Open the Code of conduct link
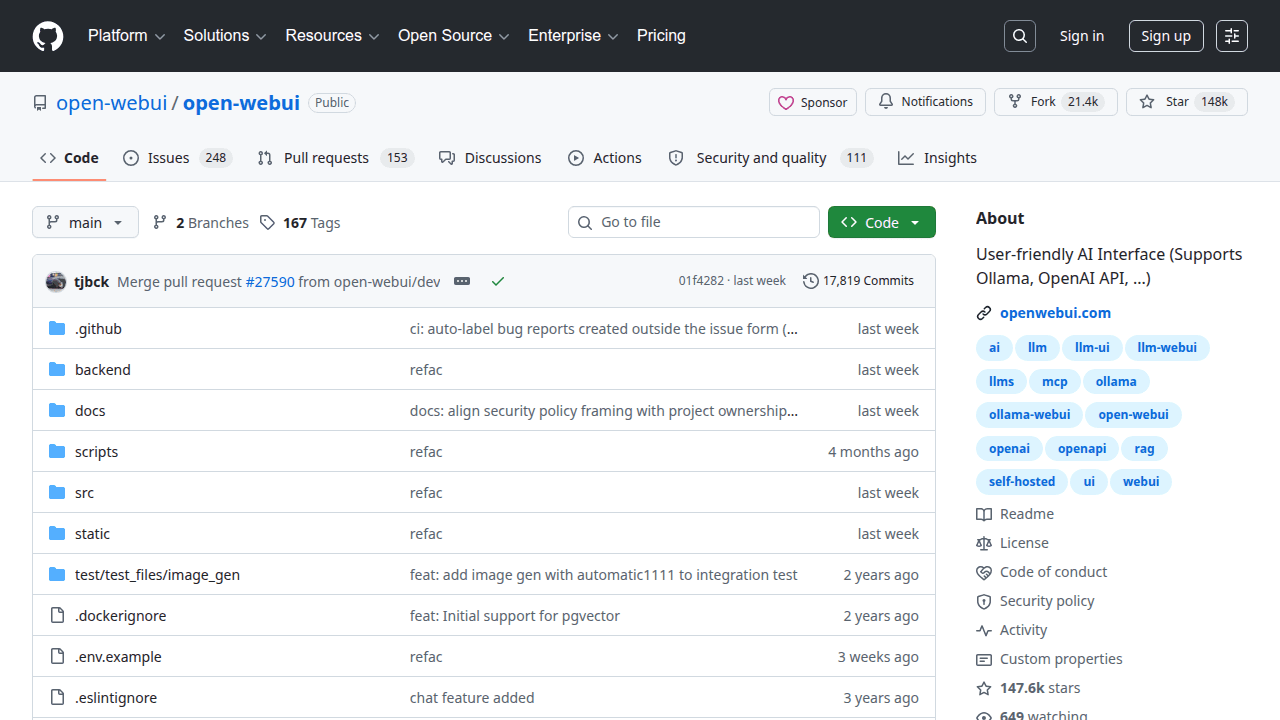This screenshot has height=720, width=1280. point(1053,572)
